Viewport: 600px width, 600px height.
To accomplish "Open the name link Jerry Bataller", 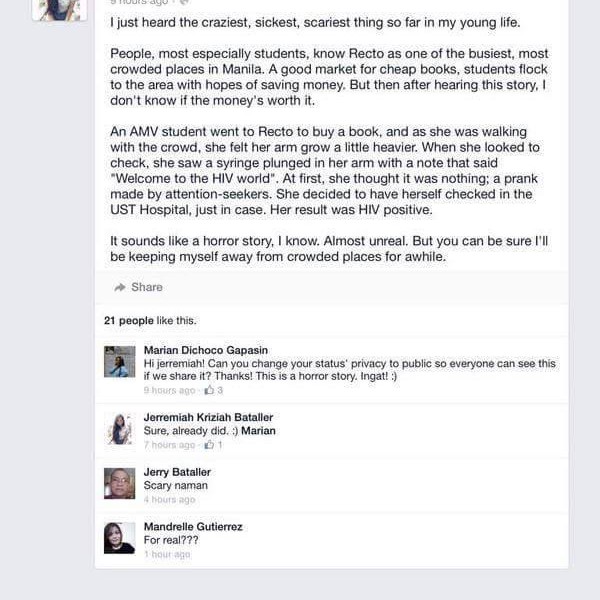I will pos(177,472).
